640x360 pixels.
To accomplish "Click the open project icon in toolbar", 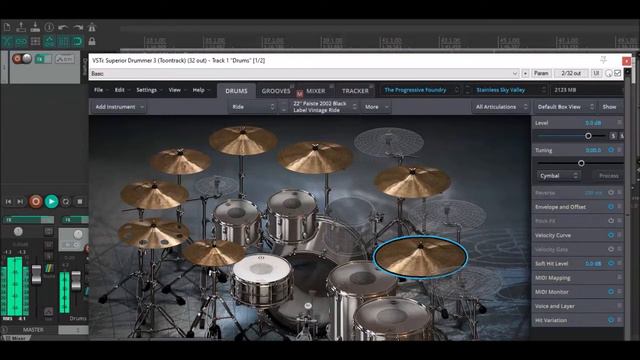I will click(21, 27).
